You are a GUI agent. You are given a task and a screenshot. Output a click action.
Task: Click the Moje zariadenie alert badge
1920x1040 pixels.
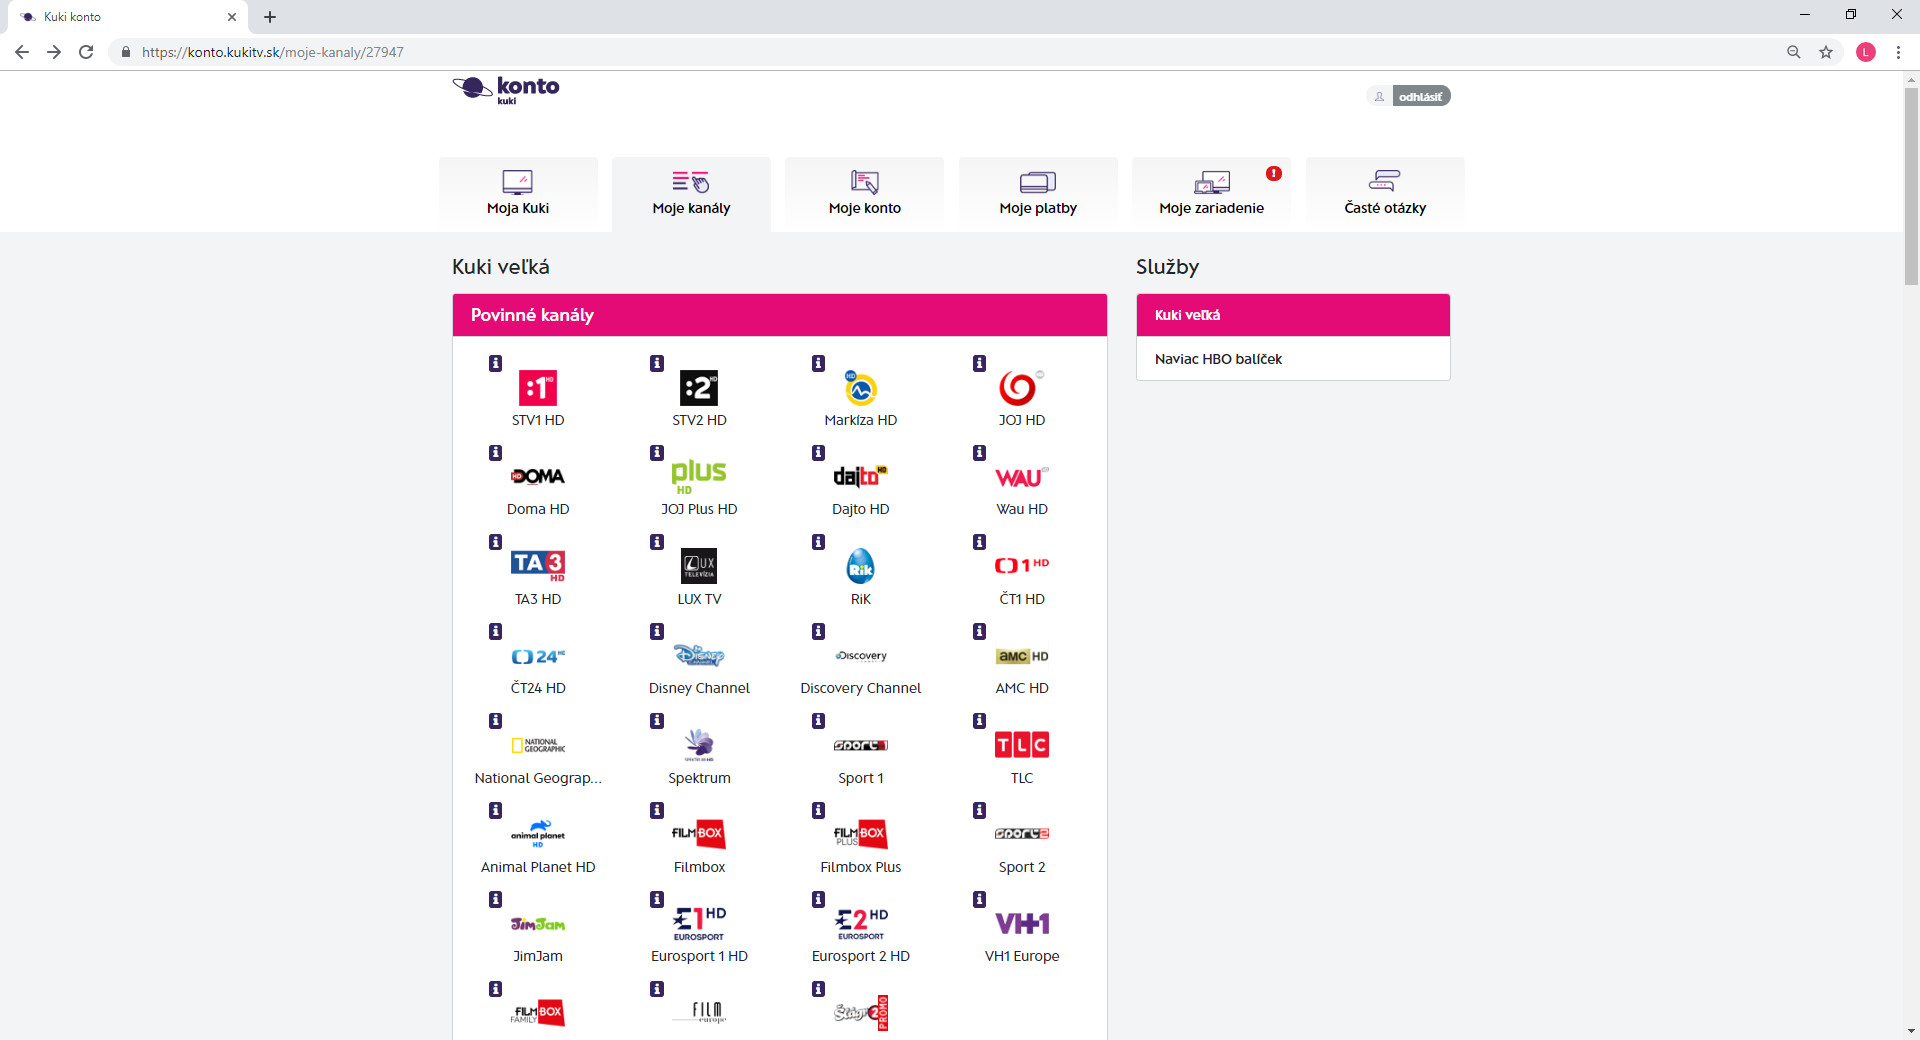1273,173
